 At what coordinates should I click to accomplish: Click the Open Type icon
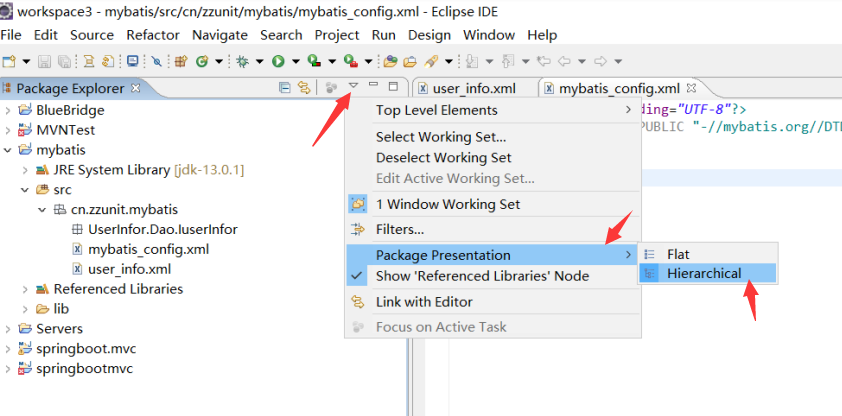[390, 61]
